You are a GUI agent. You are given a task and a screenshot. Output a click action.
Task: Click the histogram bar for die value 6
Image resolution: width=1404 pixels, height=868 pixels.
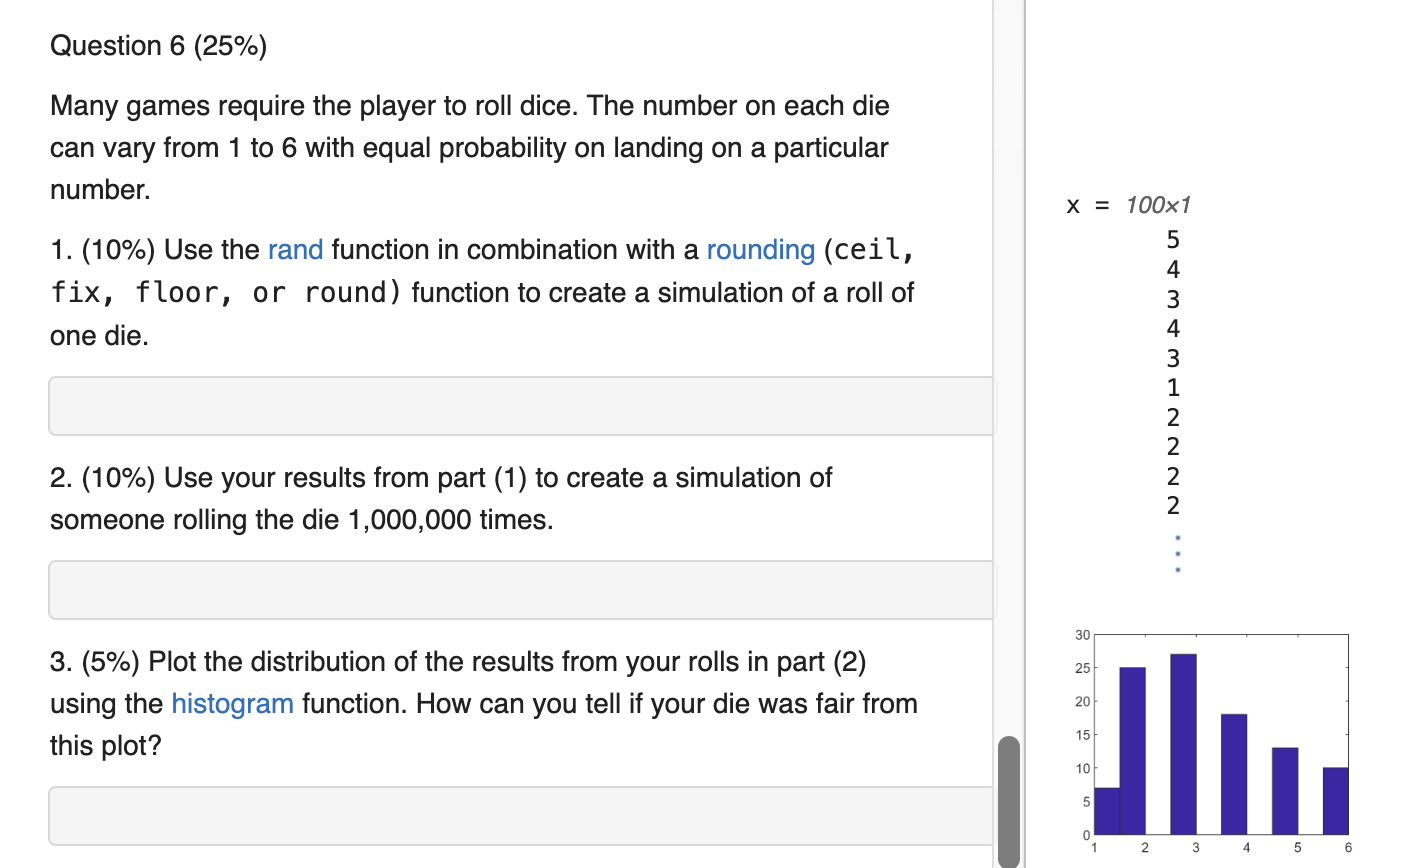1335,800
